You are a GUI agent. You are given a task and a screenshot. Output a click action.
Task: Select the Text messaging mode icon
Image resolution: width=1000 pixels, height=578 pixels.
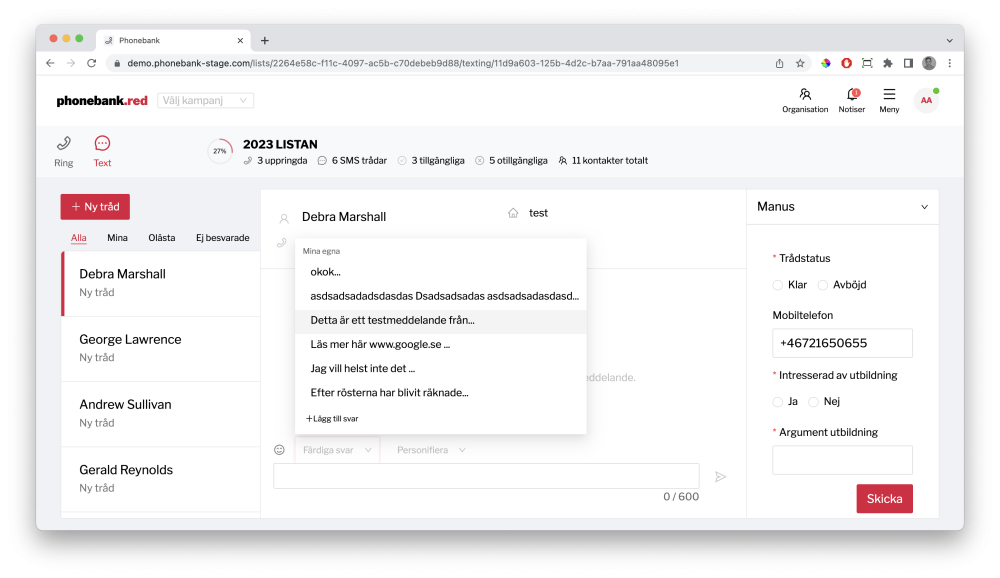click(102, 144)
